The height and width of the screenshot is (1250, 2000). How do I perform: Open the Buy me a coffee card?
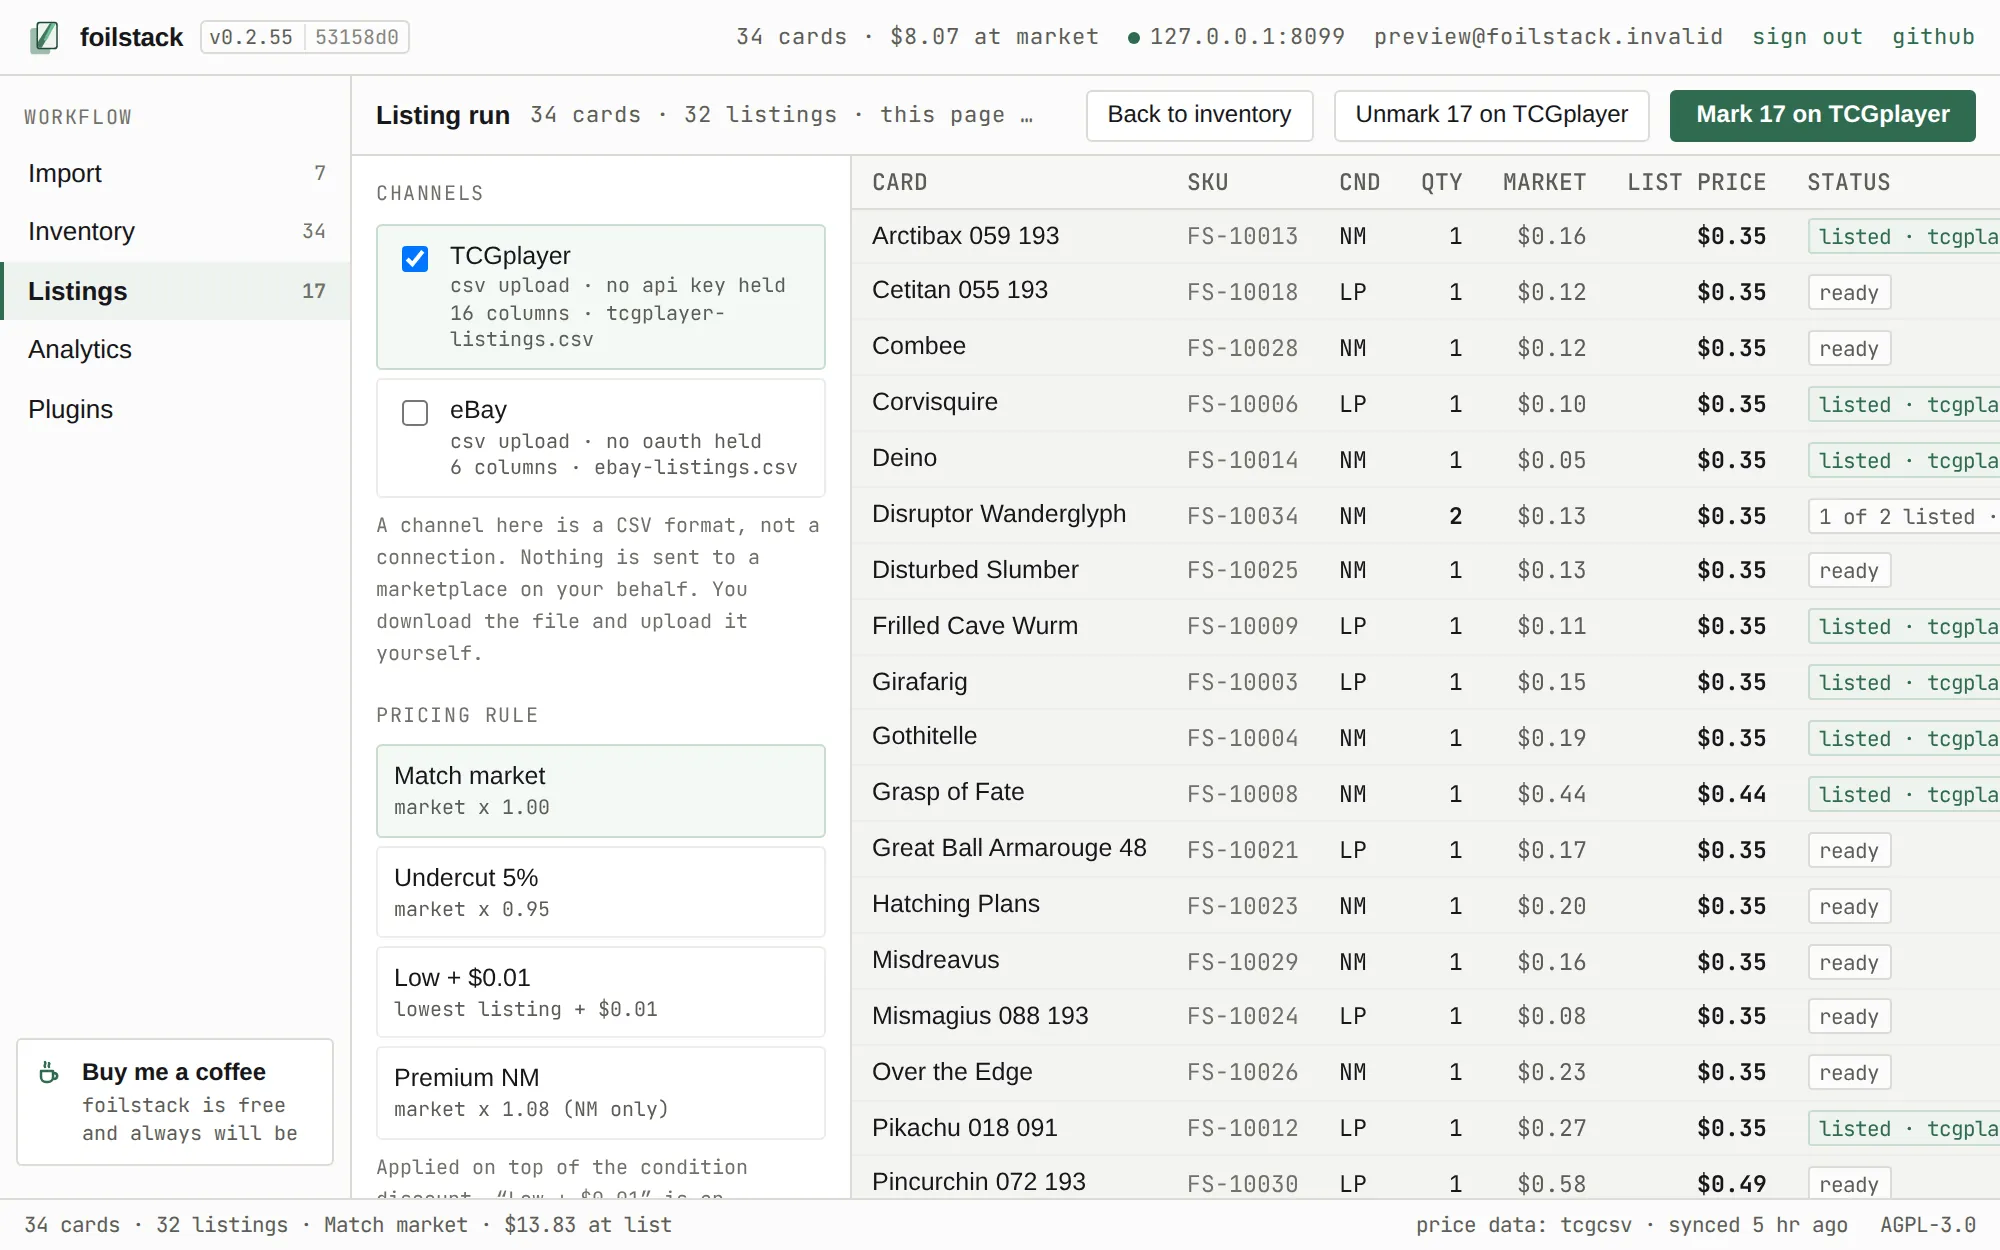tap(175, 1102)
